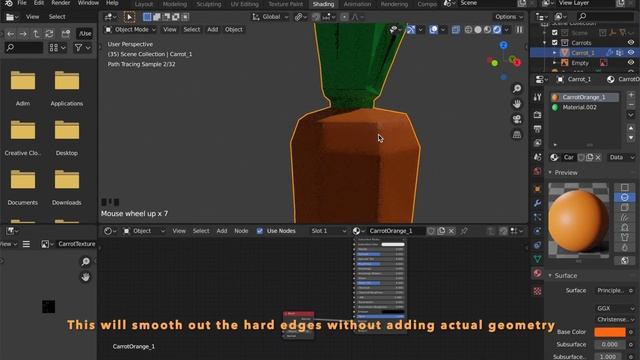Open the Object Data (green triangle) tab
Viewport: 640px width, 360px height.
pyautogui.click(x=538, y=259)
